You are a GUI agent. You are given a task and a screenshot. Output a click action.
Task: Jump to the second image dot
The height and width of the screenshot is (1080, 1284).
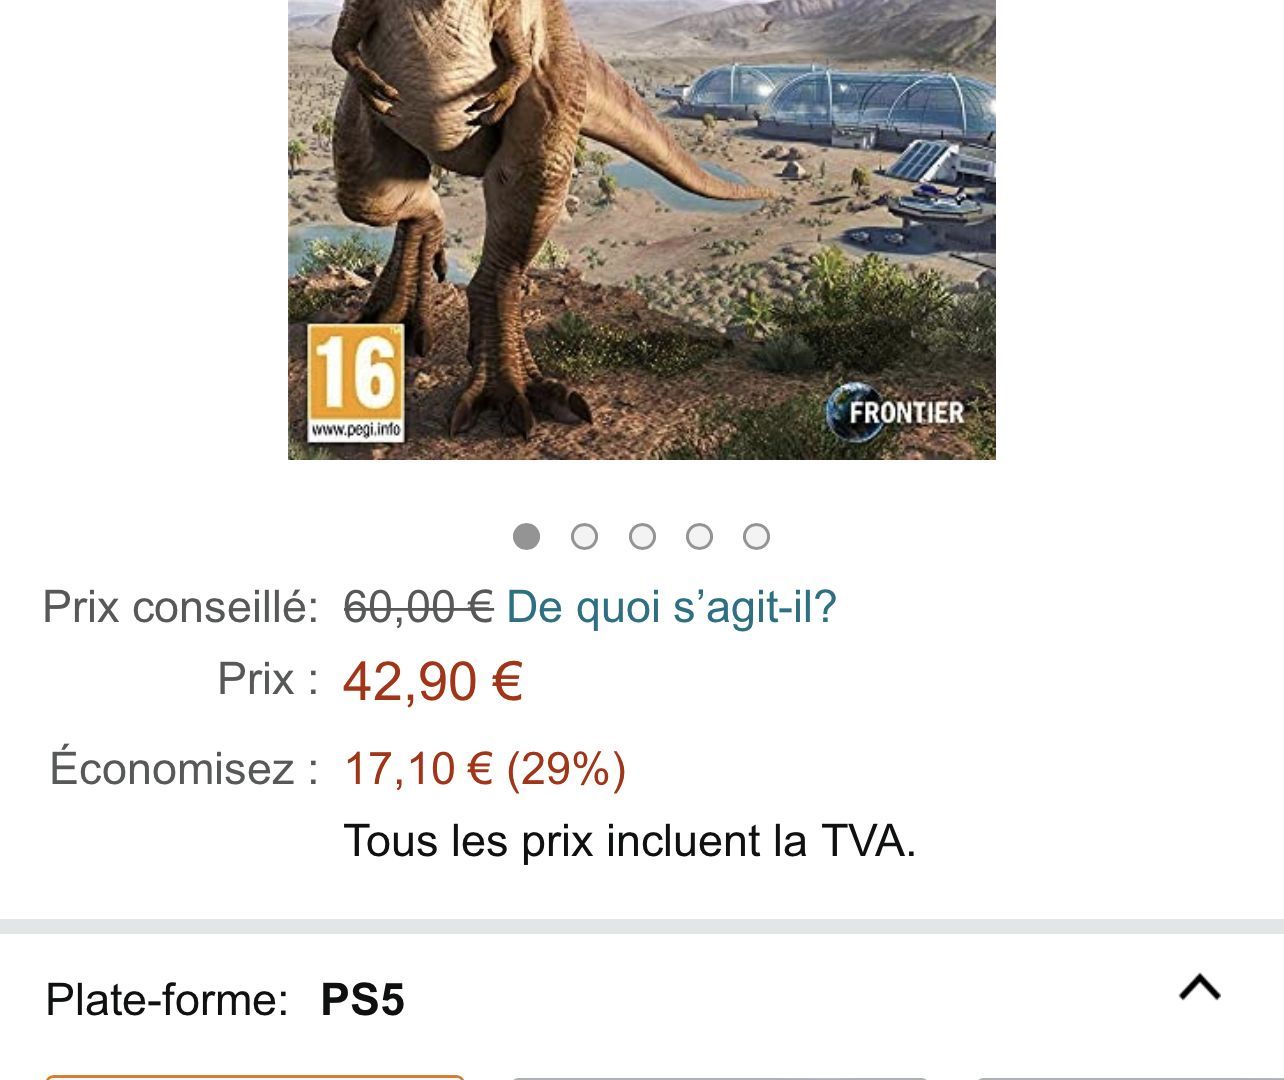click(x=584, y=537)
